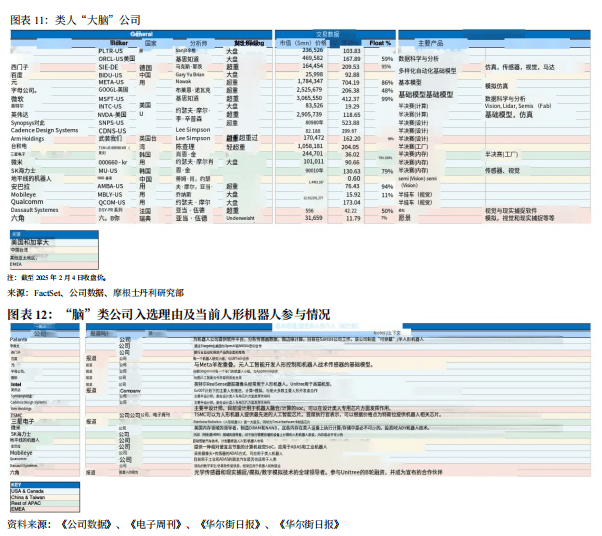The width and height of the screenshot is (602, 536).
Task: Click market cap value 1,784,347
Action: pyautogui.click(x=310, y=81)
